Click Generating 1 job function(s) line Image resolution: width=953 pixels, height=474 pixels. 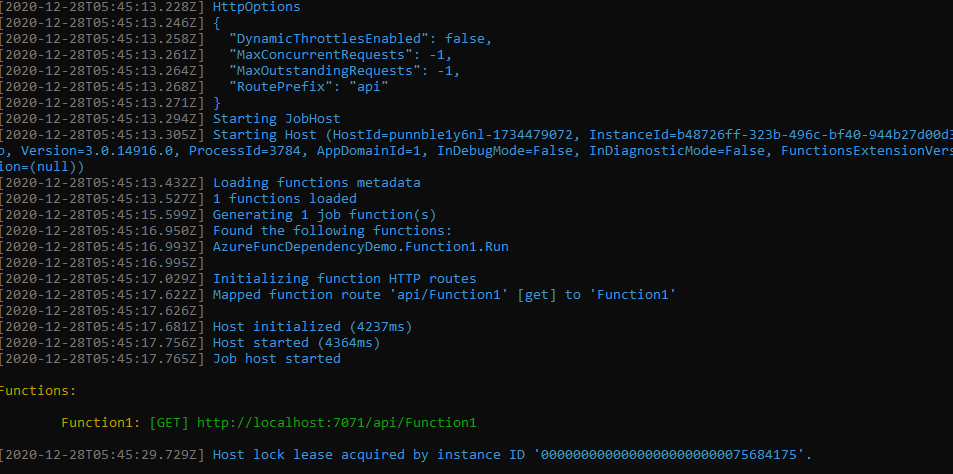pyautogui.click(x=324, y=215)
